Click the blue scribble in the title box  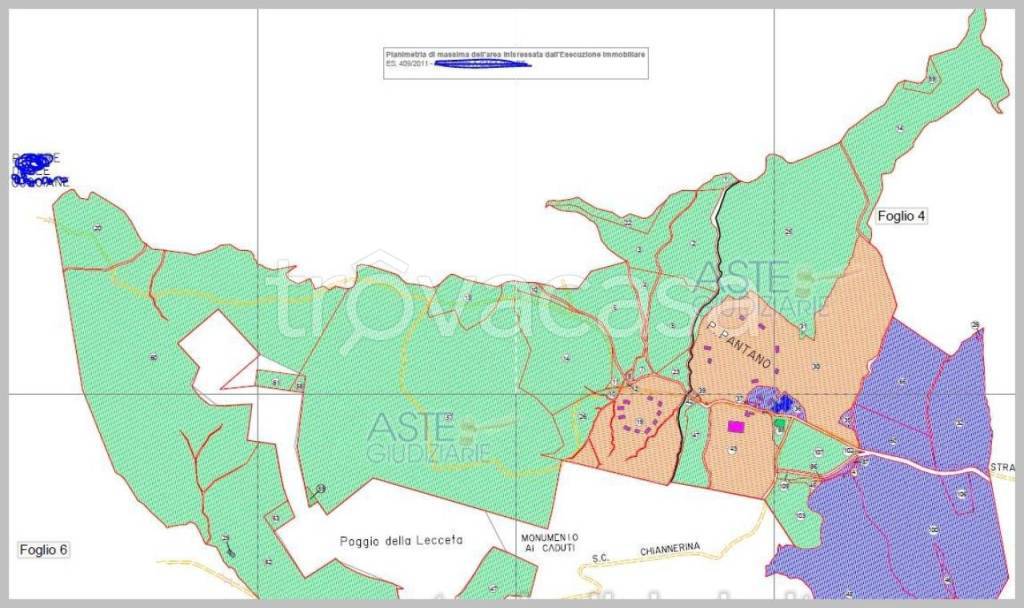tap(483, 65)
